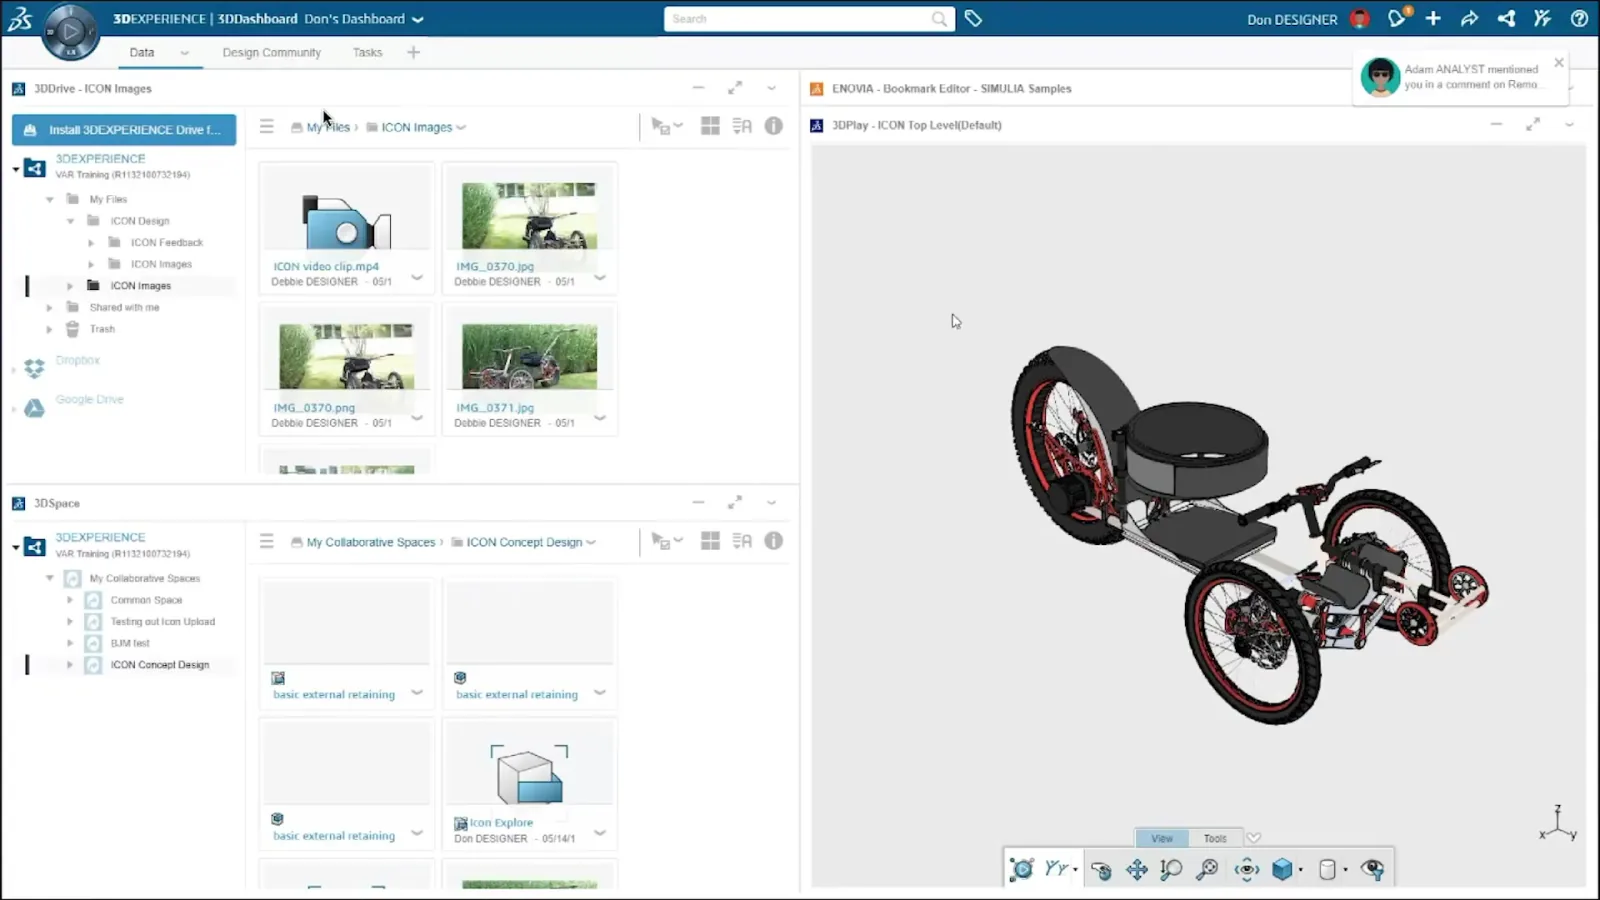The width and height of the screenshot is (1600, 900).
Task: Open 3DDrive selection actions dropdown
Action: [x=667, y=126]
